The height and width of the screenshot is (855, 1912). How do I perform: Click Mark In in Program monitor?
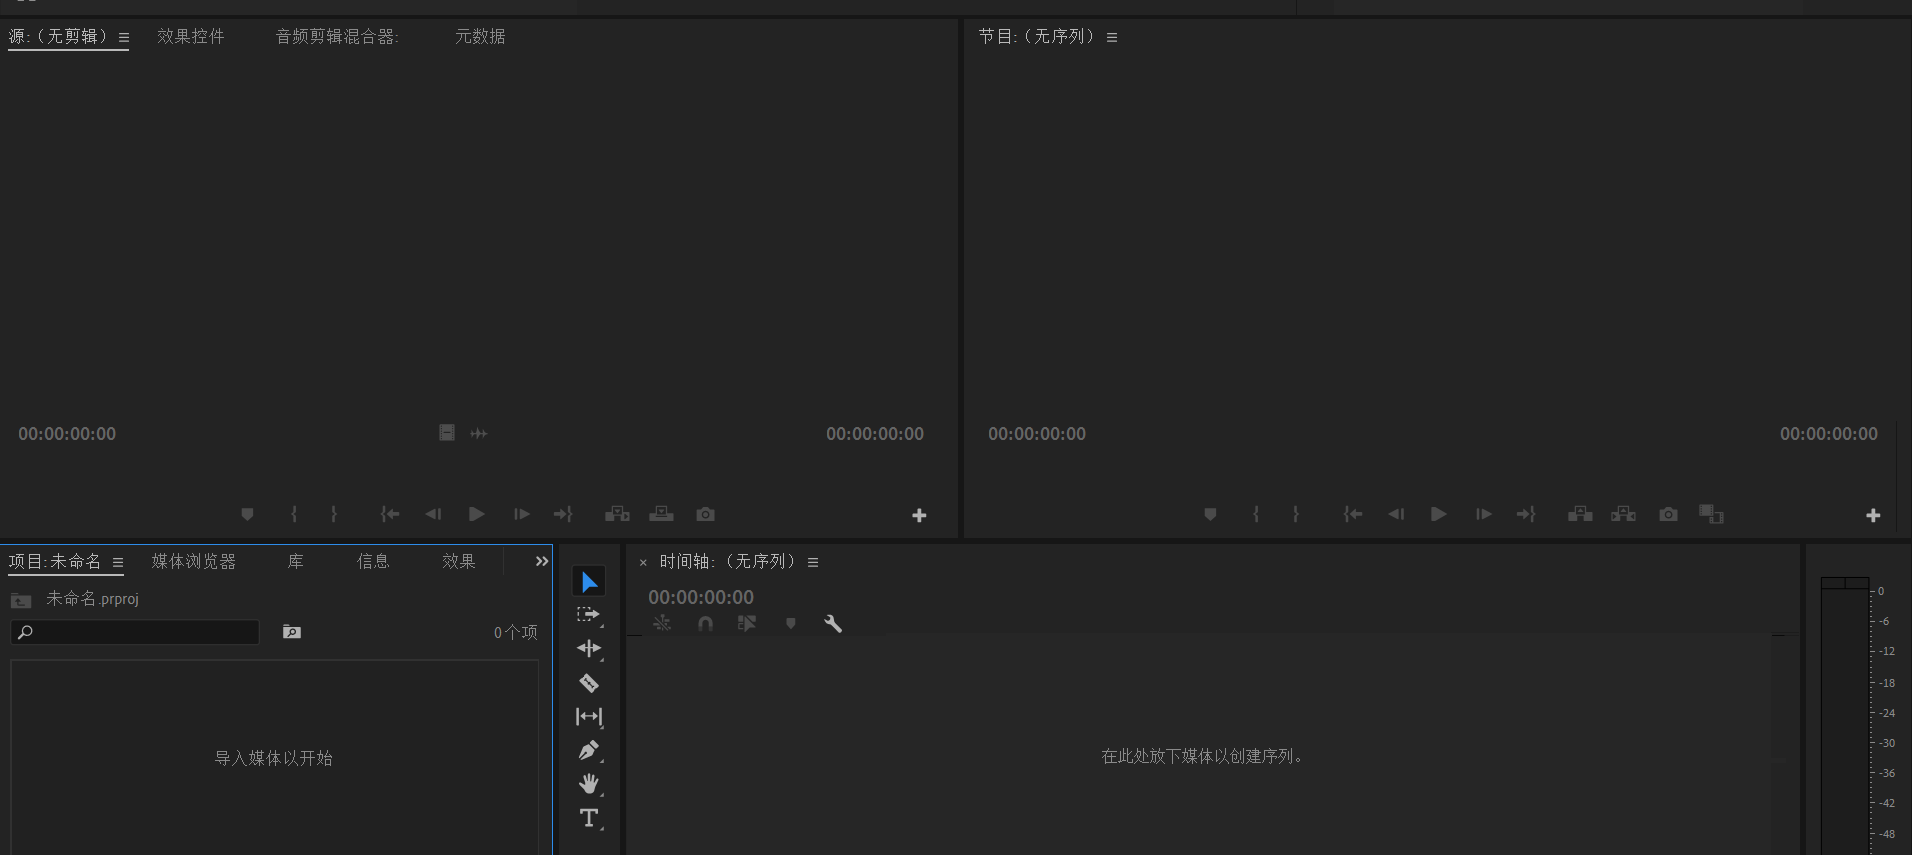pos(1256,514)
